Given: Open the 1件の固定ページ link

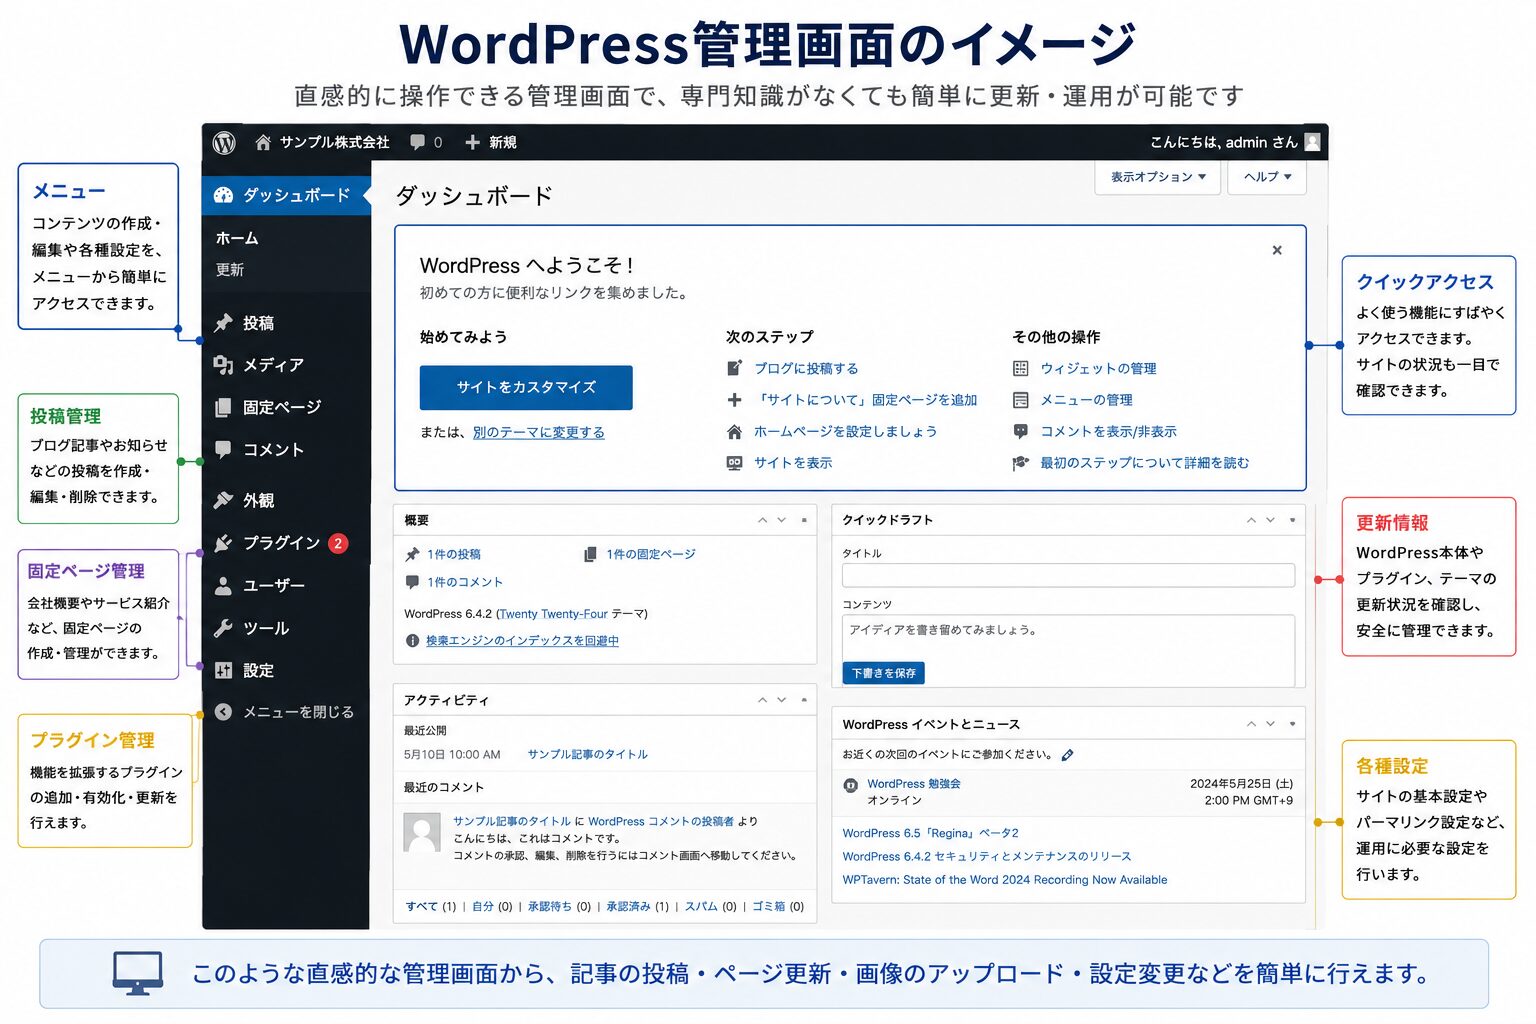Looking at the screenshot, I should tap(651, 554).
